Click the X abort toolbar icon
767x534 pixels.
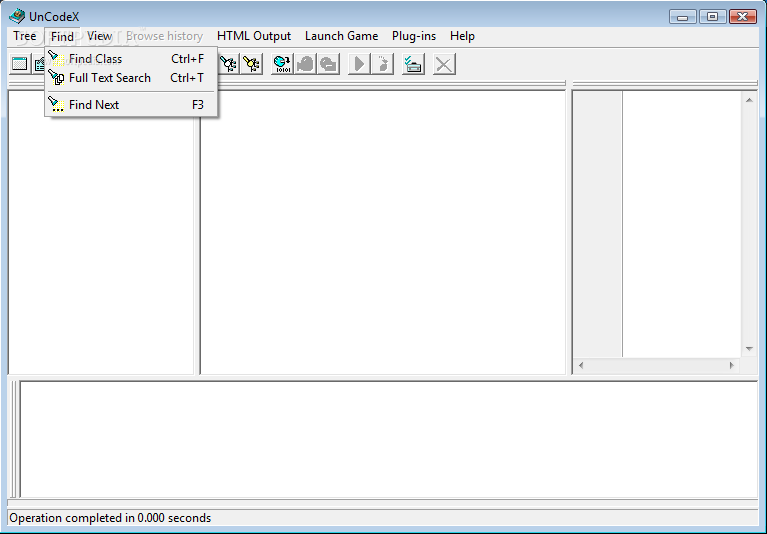tap(444, 64)
